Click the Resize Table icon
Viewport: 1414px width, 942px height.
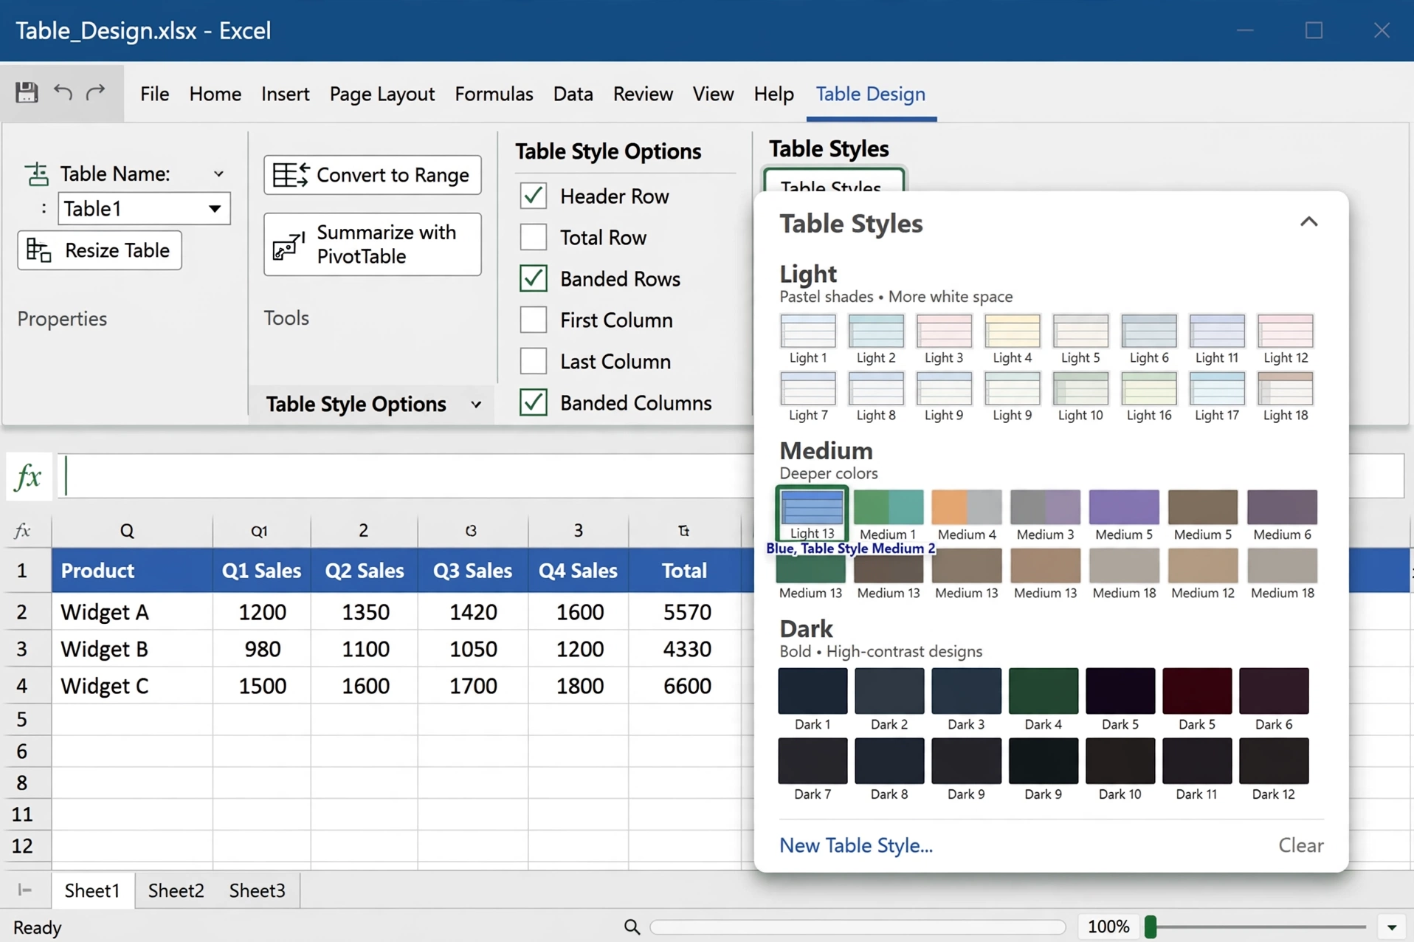point(39,250)
